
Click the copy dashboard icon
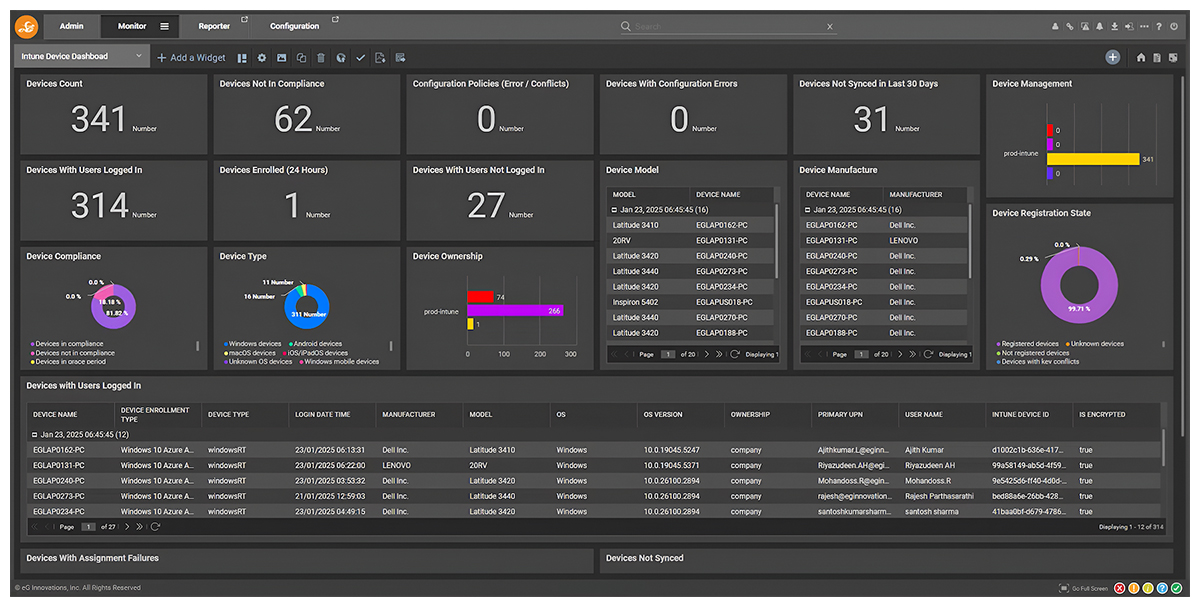tap(301, 58)
